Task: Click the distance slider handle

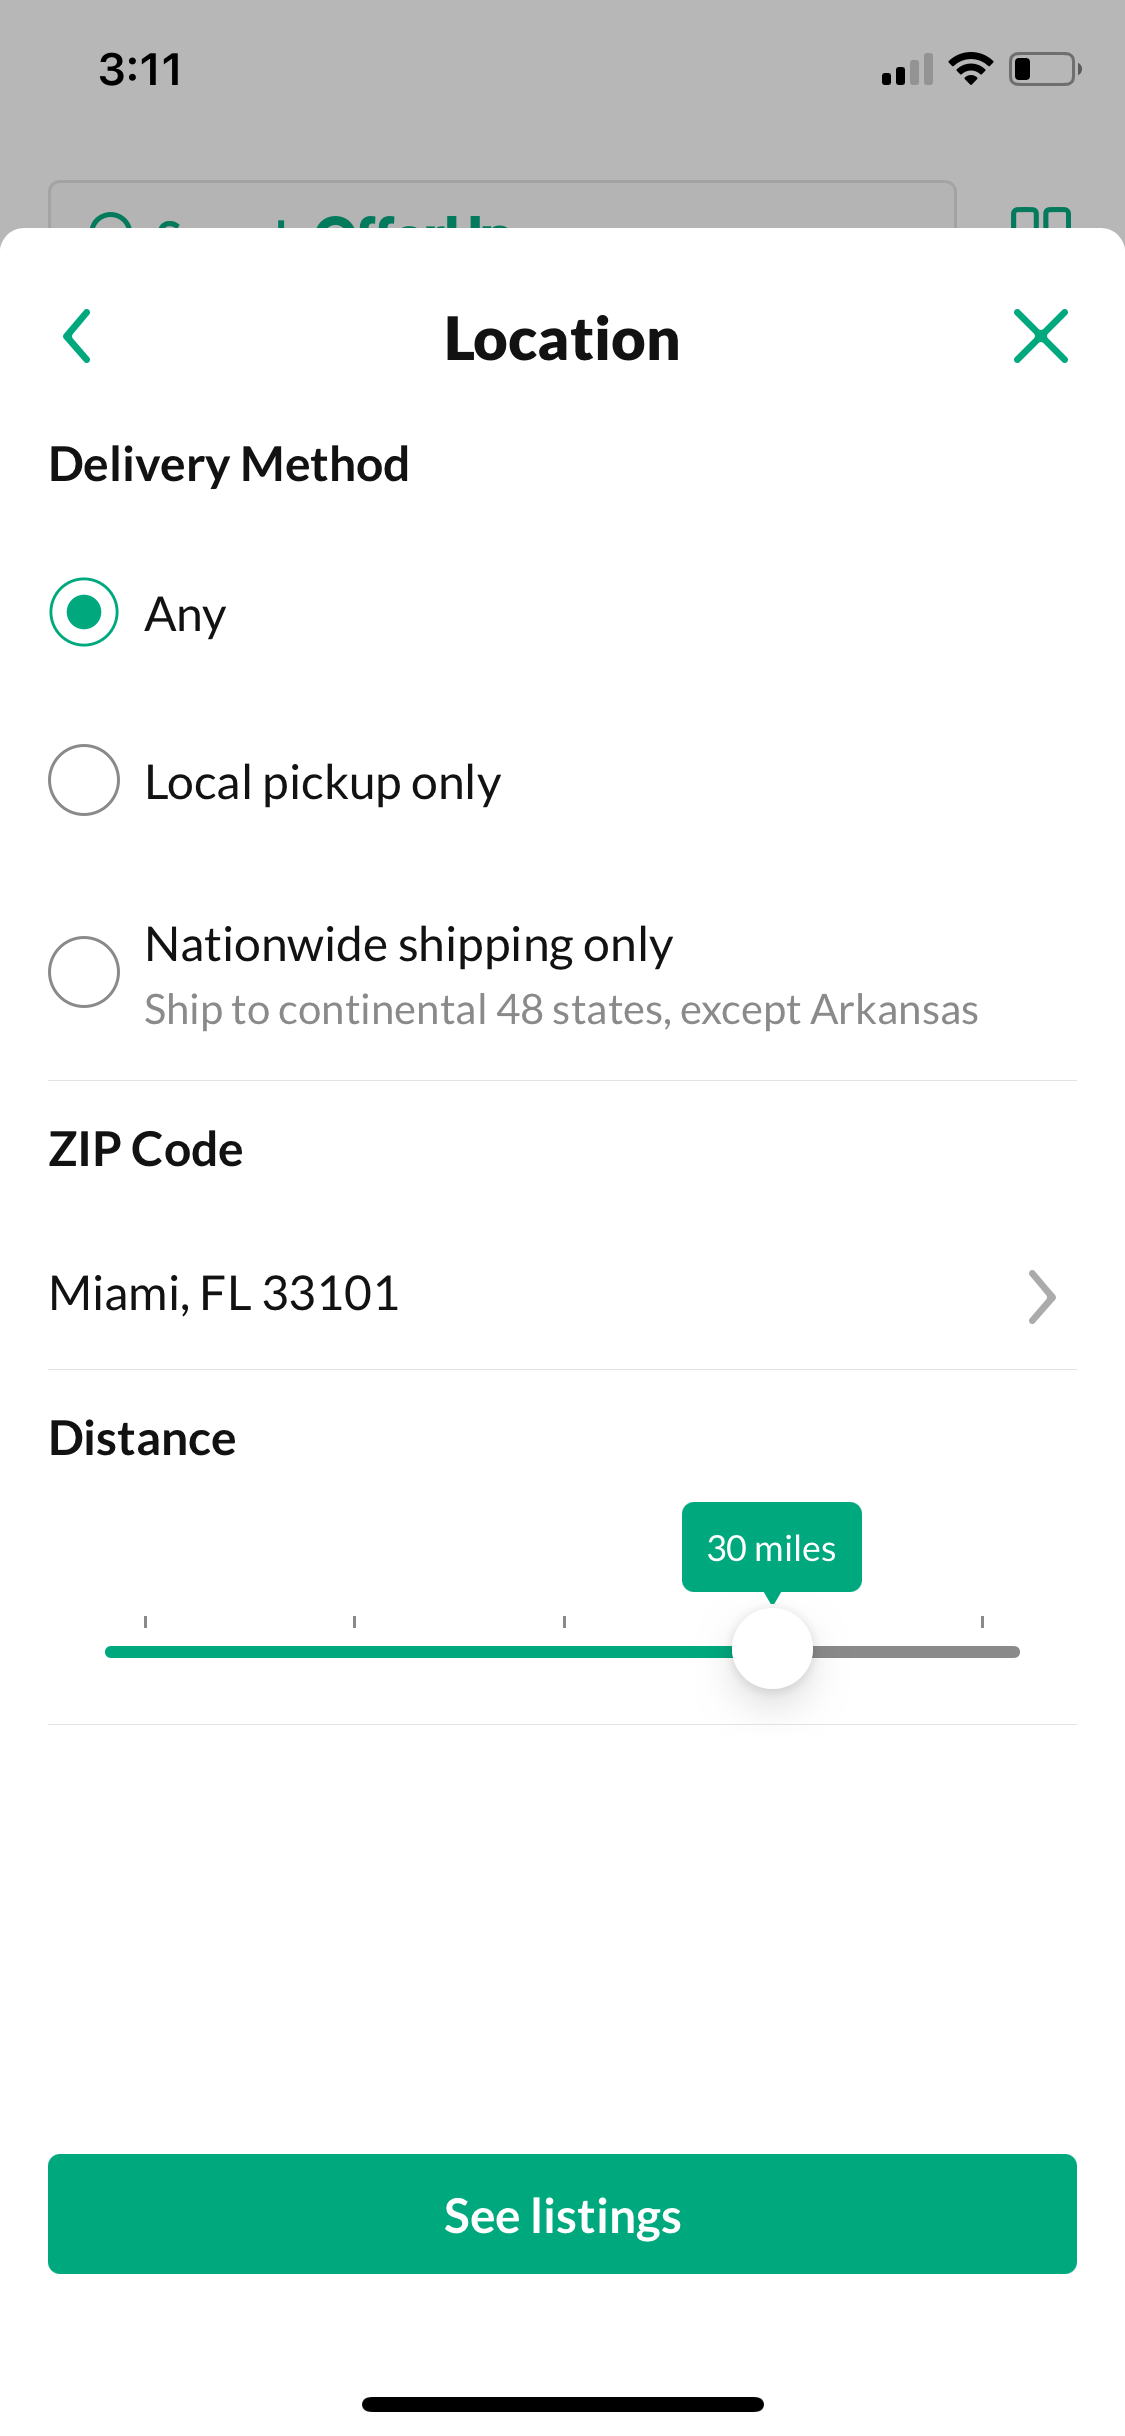Action: 772,1650
